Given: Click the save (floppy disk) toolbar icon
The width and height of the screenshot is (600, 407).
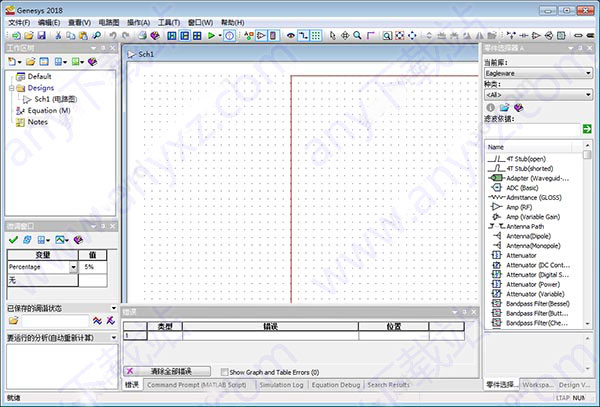Looking at the screenshot, I should point(41,36).
